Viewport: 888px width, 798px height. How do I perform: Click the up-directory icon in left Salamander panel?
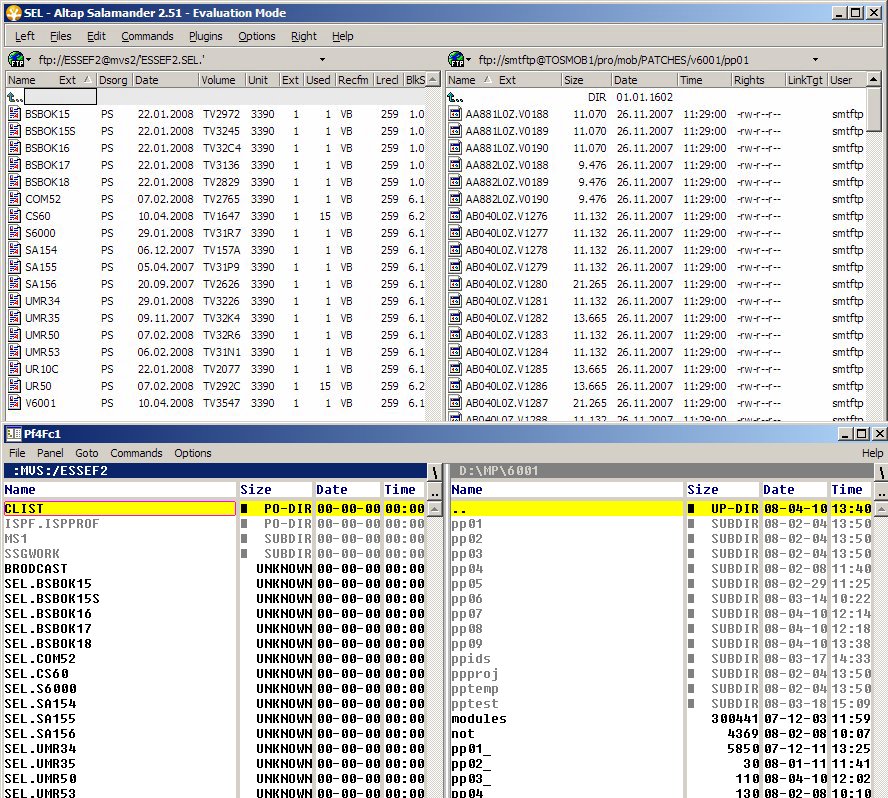pyautogui.click(x=15, y=97)
